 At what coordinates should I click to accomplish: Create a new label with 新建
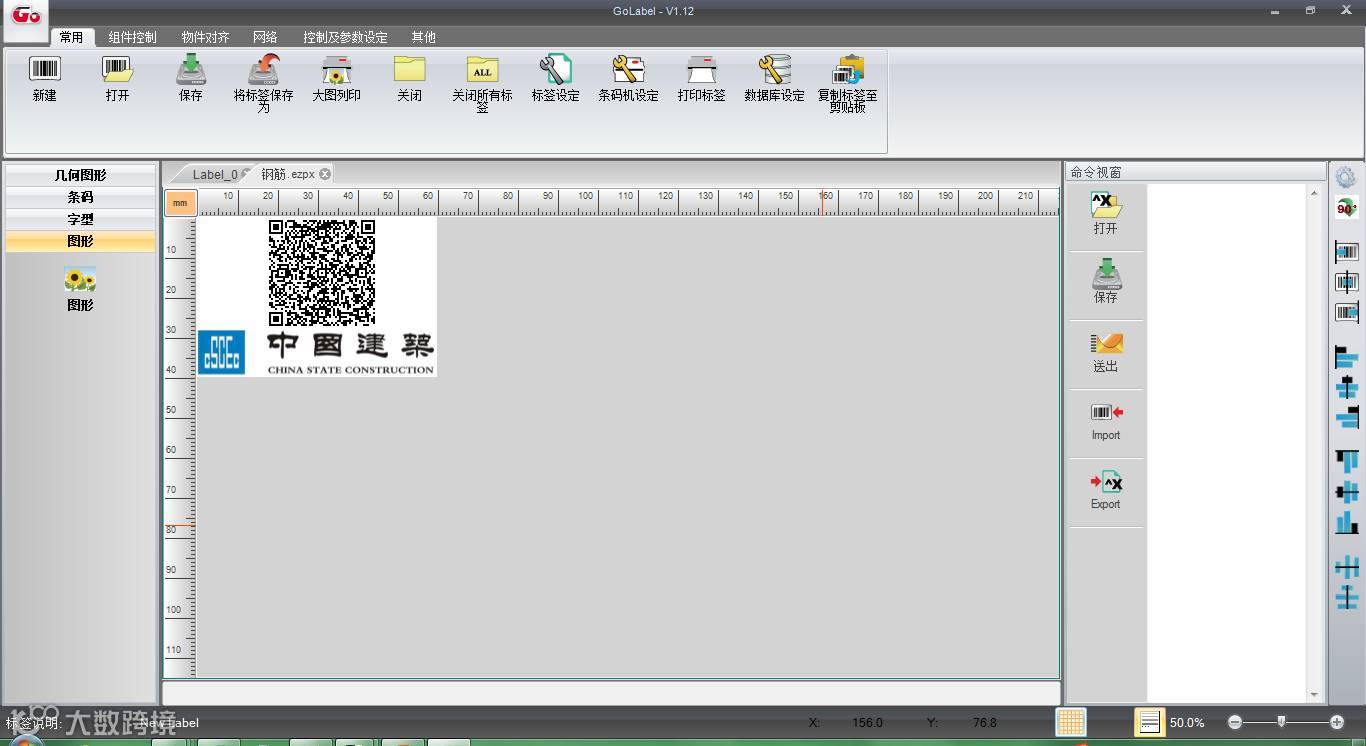tap(44, 79)
